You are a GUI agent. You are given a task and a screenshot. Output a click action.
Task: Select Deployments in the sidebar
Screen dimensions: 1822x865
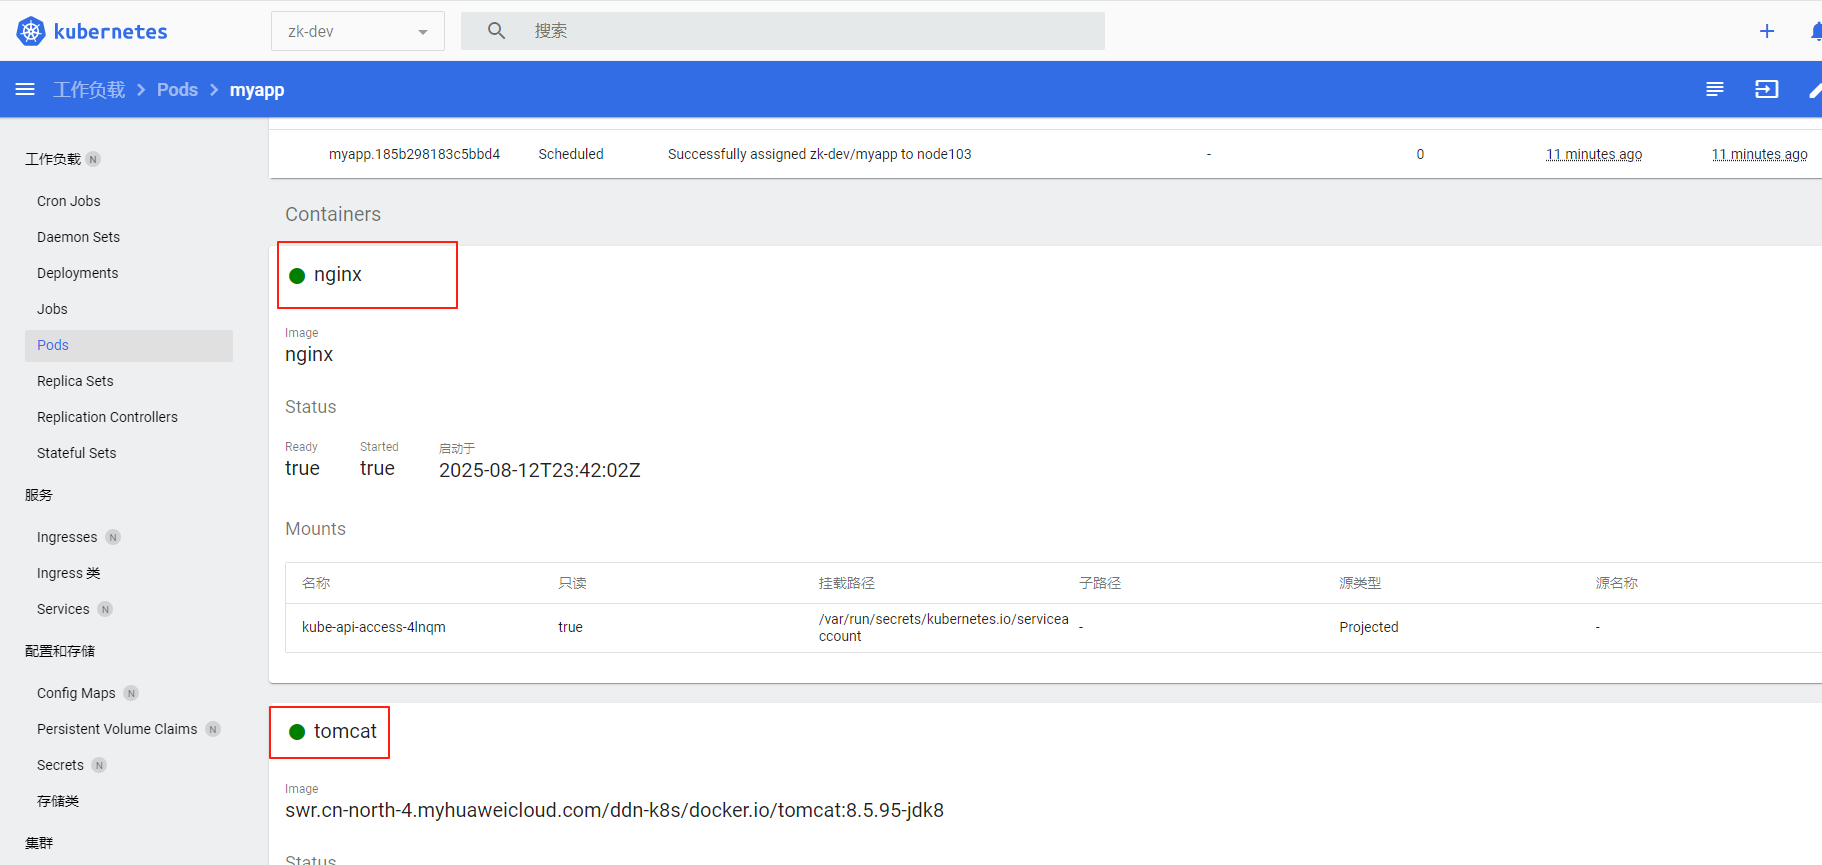(77, 273)
